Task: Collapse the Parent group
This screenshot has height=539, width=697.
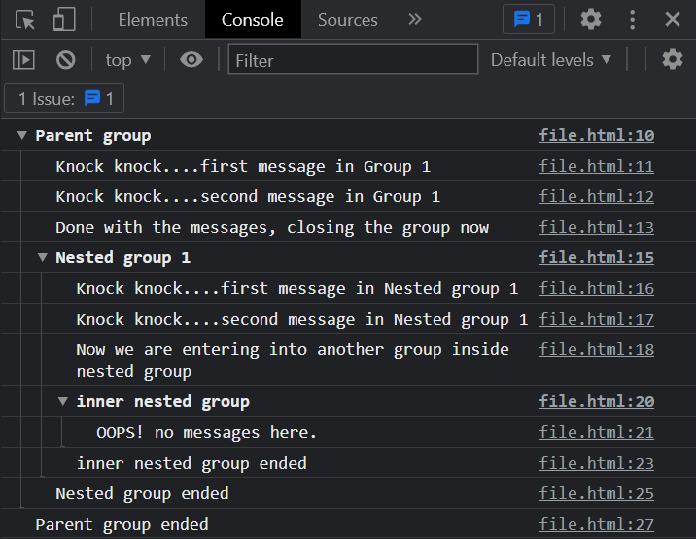Action: click(x=22, y=136)
